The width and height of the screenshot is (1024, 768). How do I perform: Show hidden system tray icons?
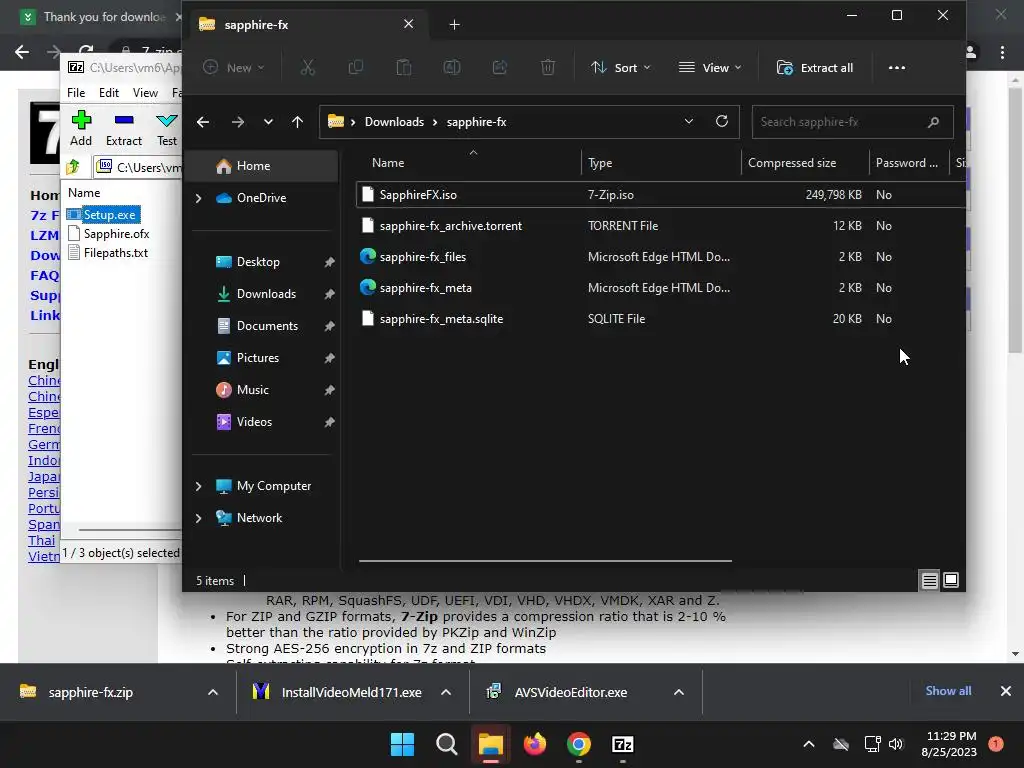(x=808, y=744)
